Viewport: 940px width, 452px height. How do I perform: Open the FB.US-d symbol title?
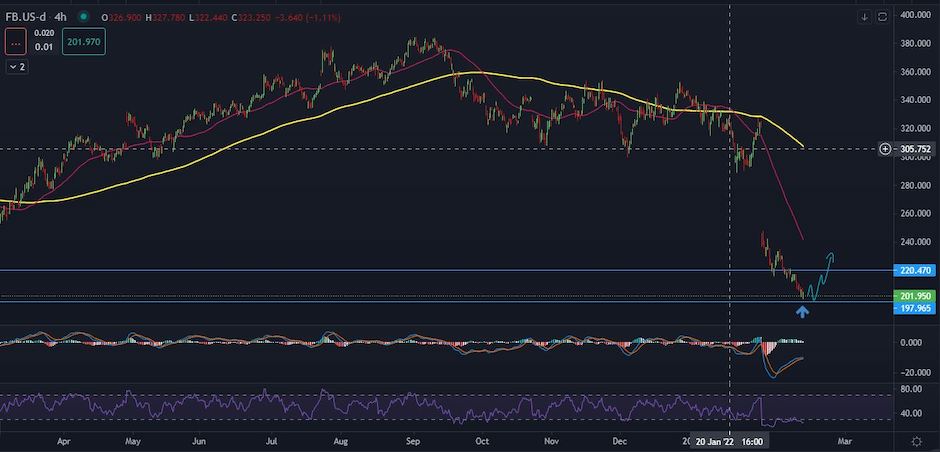(32, 16)
